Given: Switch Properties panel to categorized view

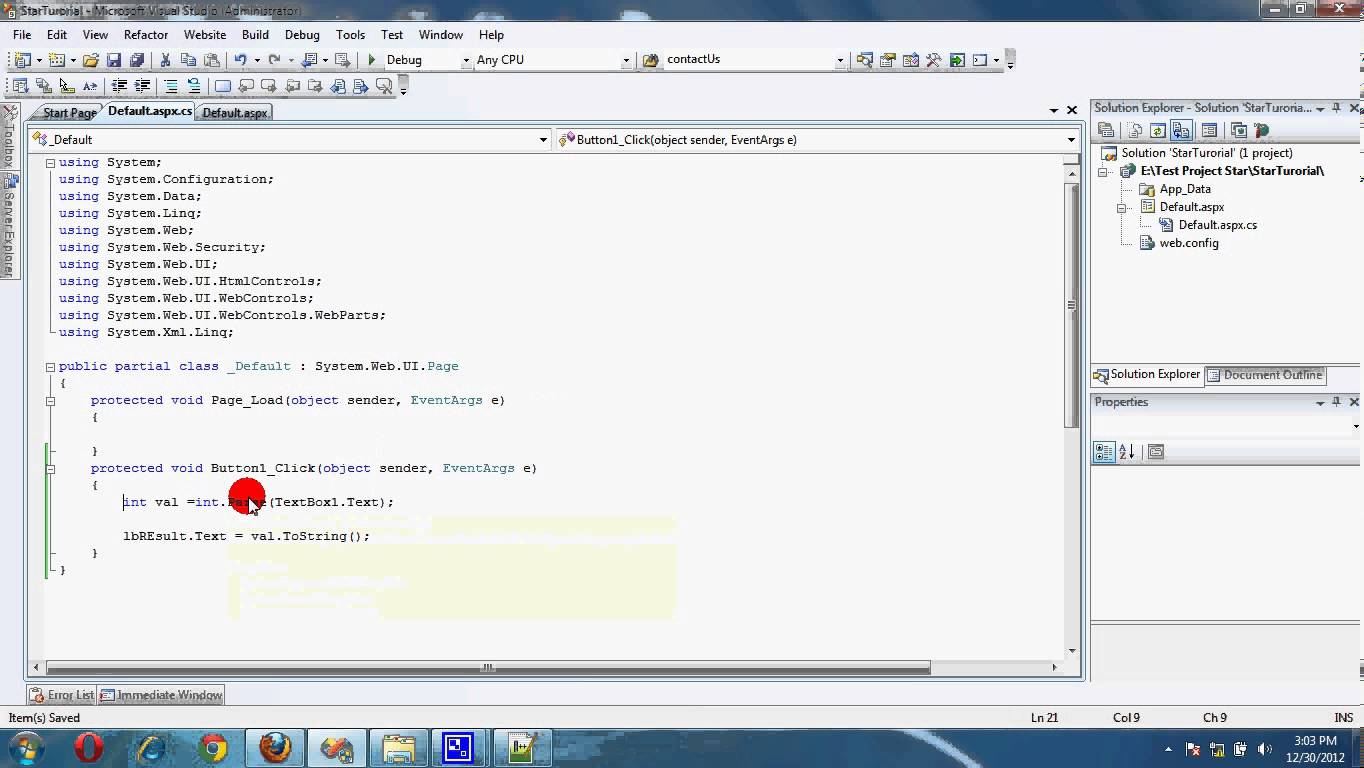Looking at the screenshot, I should (x=1103, y=451).
